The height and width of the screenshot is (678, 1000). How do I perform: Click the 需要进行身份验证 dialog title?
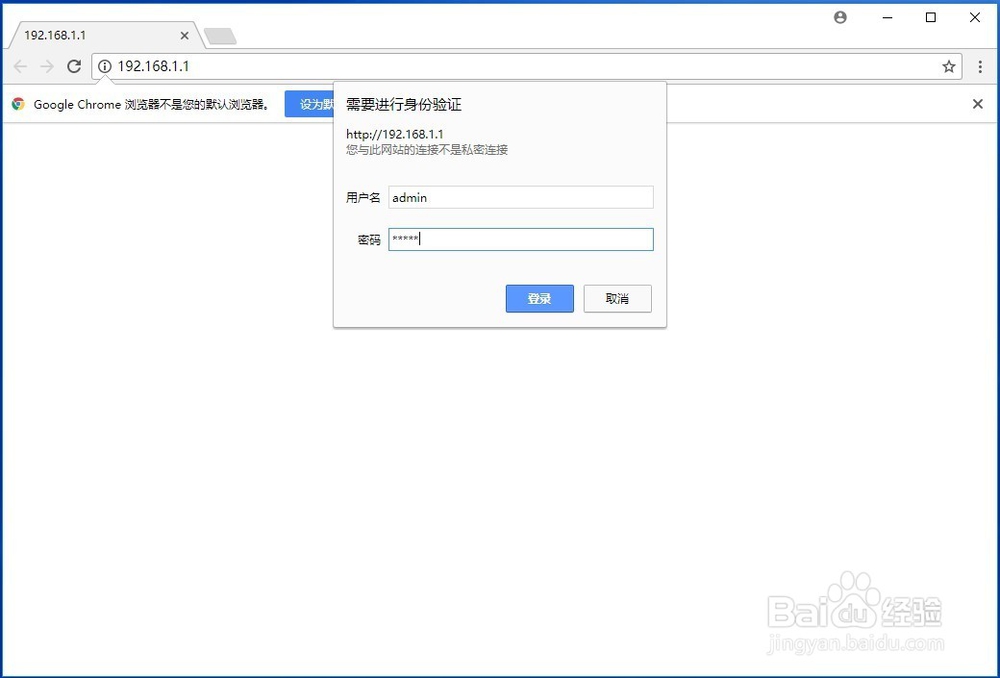404,105
